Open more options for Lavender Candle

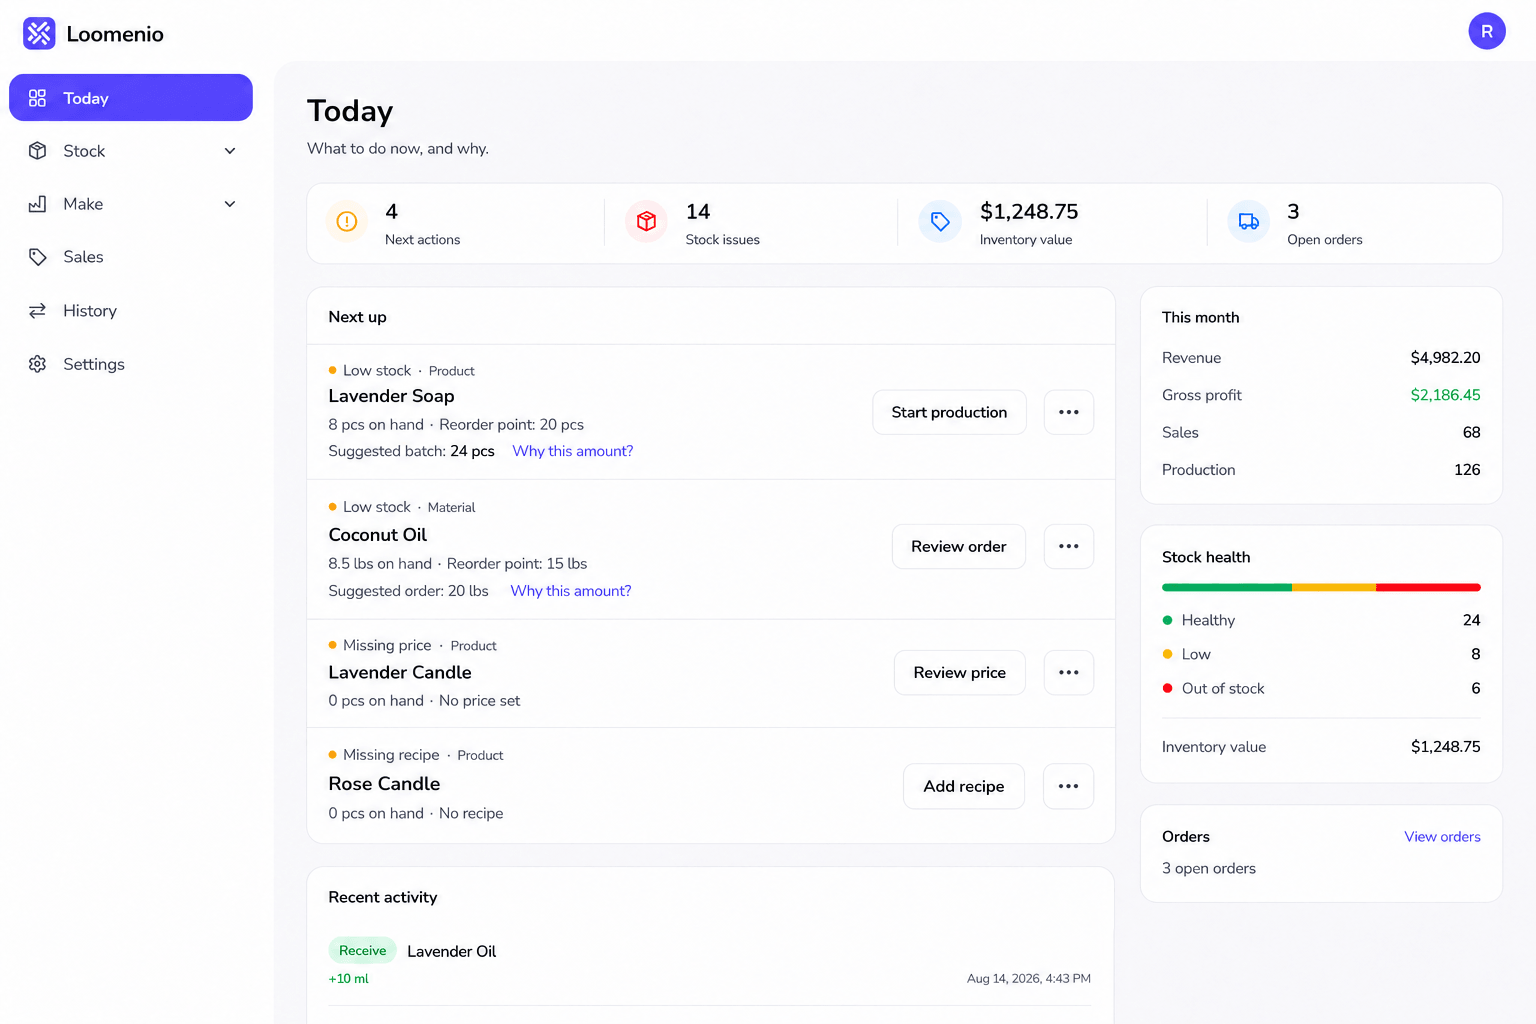[x=1069, y=672]
